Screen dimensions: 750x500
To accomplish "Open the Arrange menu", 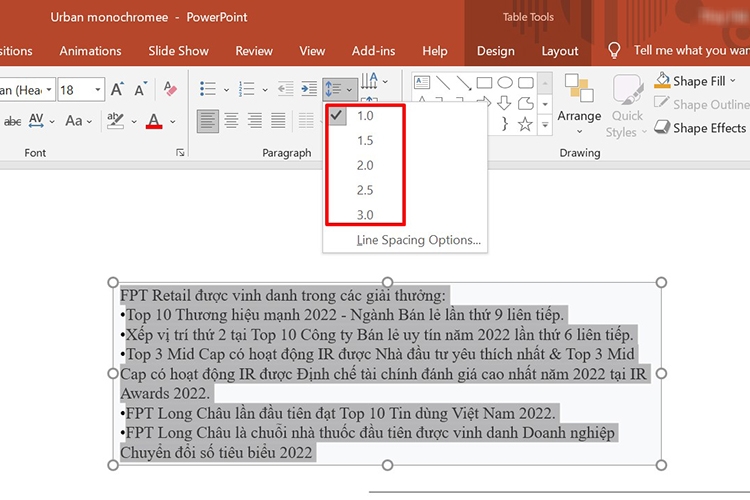I will tap(579, 104).
